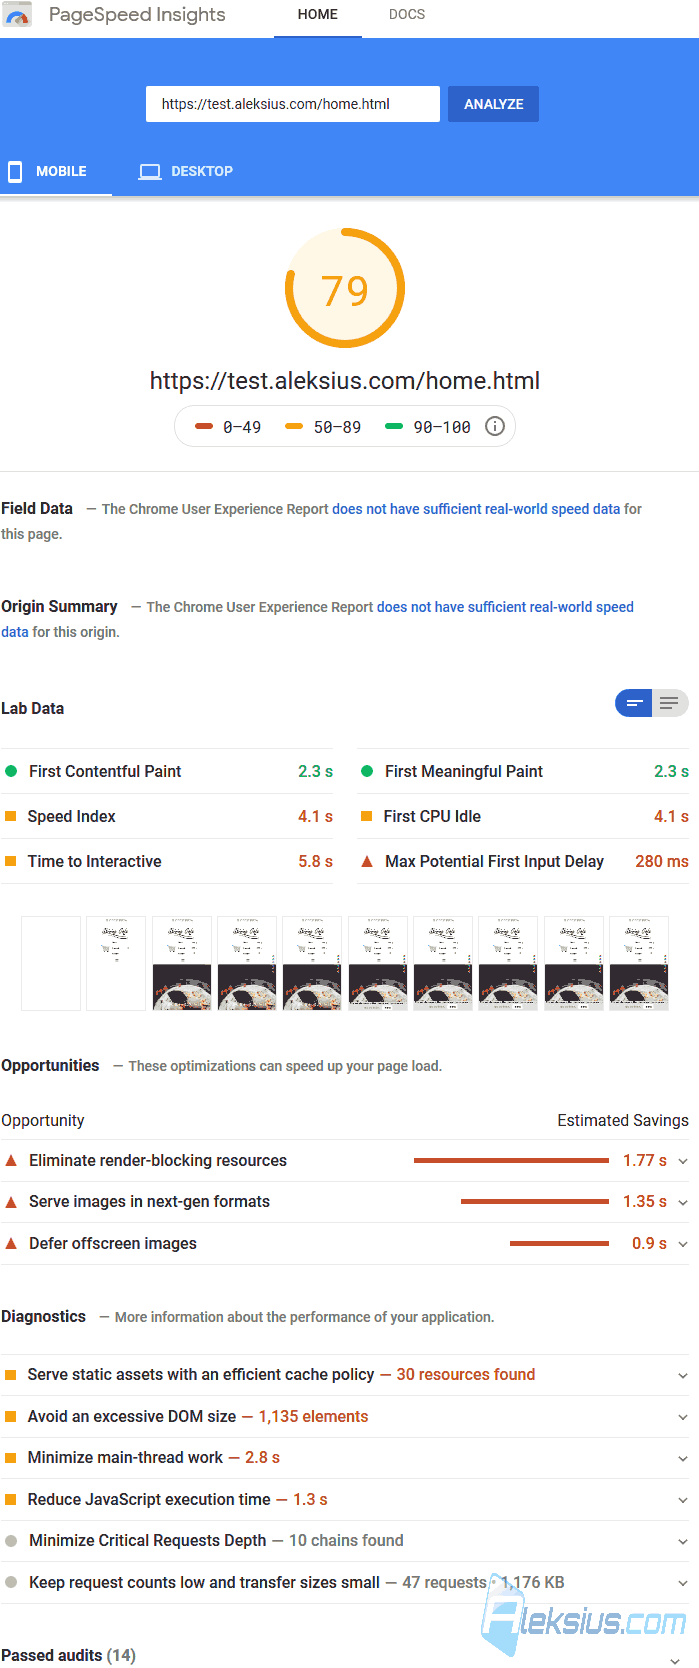The image size is (699, 1668).
Task: Expand Eliminate render-blocking resources chevron
Action: [683, 1161]
